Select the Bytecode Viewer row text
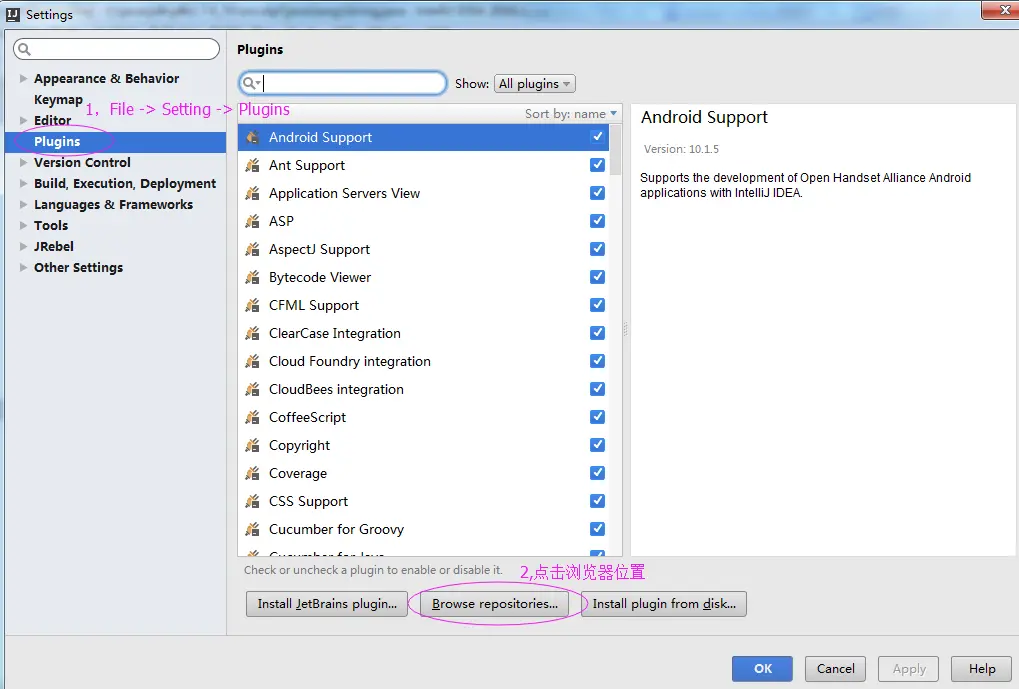The height and width of the screenshot is (689, 1019). (320, 278)
